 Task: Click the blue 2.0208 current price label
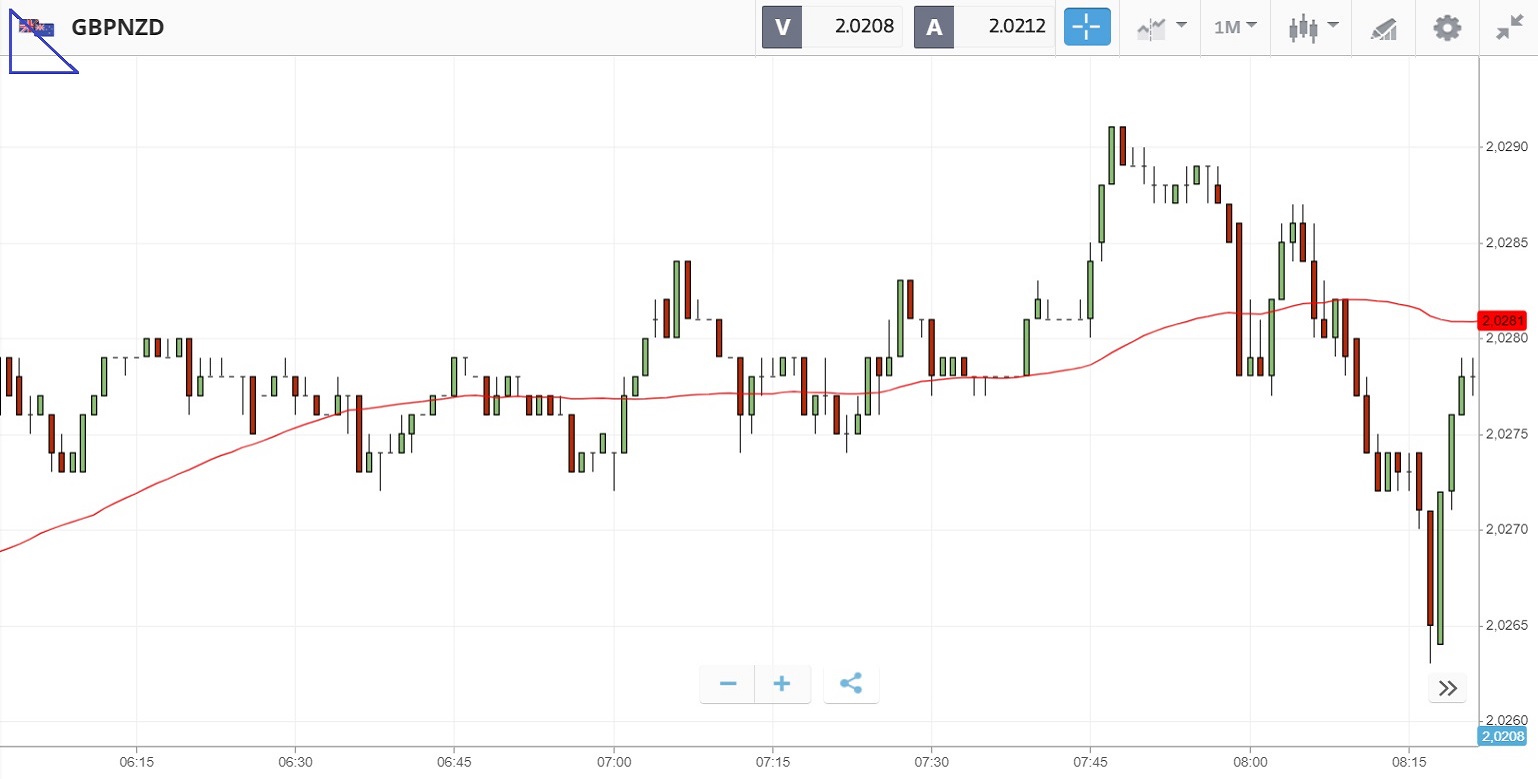coord(1503,737)
